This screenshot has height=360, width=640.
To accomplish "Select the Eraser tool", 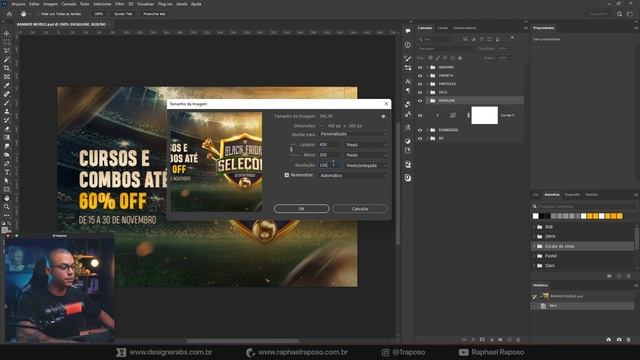I will coord(7,129).
